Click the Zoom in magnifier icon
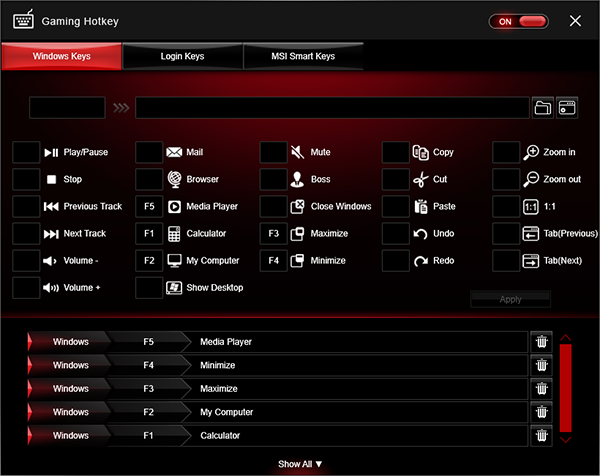The width and height of the screenshot is (600, 476). pyautogui.click(x=531, y=152)
